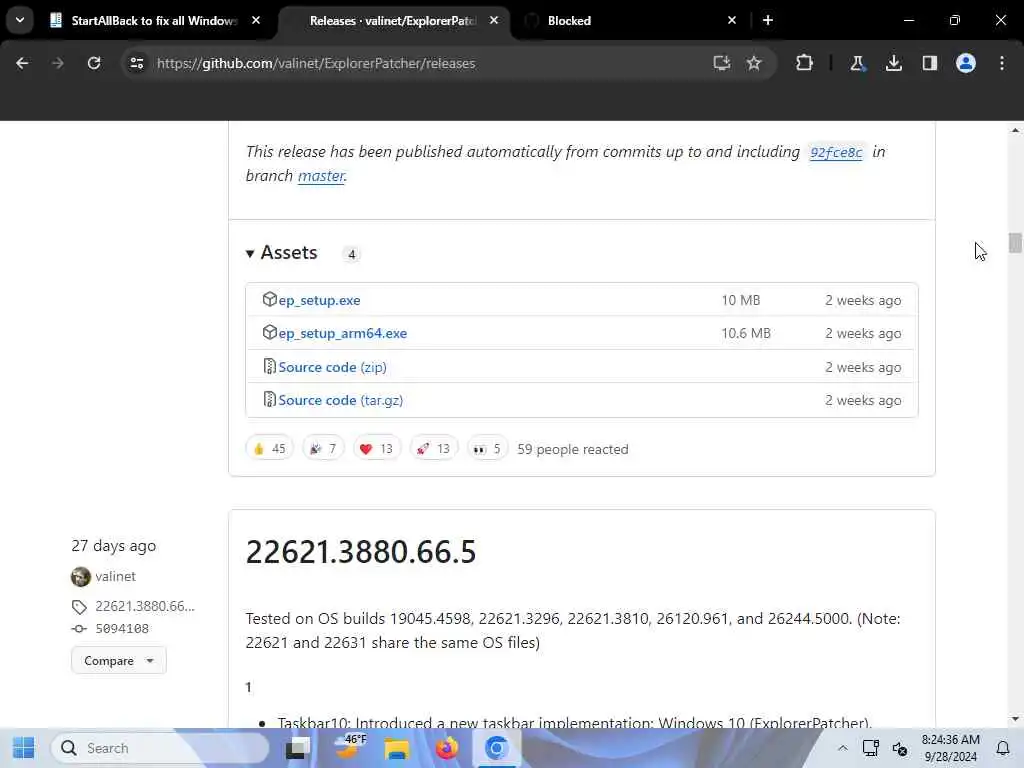Open commit 5094108 link
The width and height of the screenshot is (1024, 768).
point(122,628)
